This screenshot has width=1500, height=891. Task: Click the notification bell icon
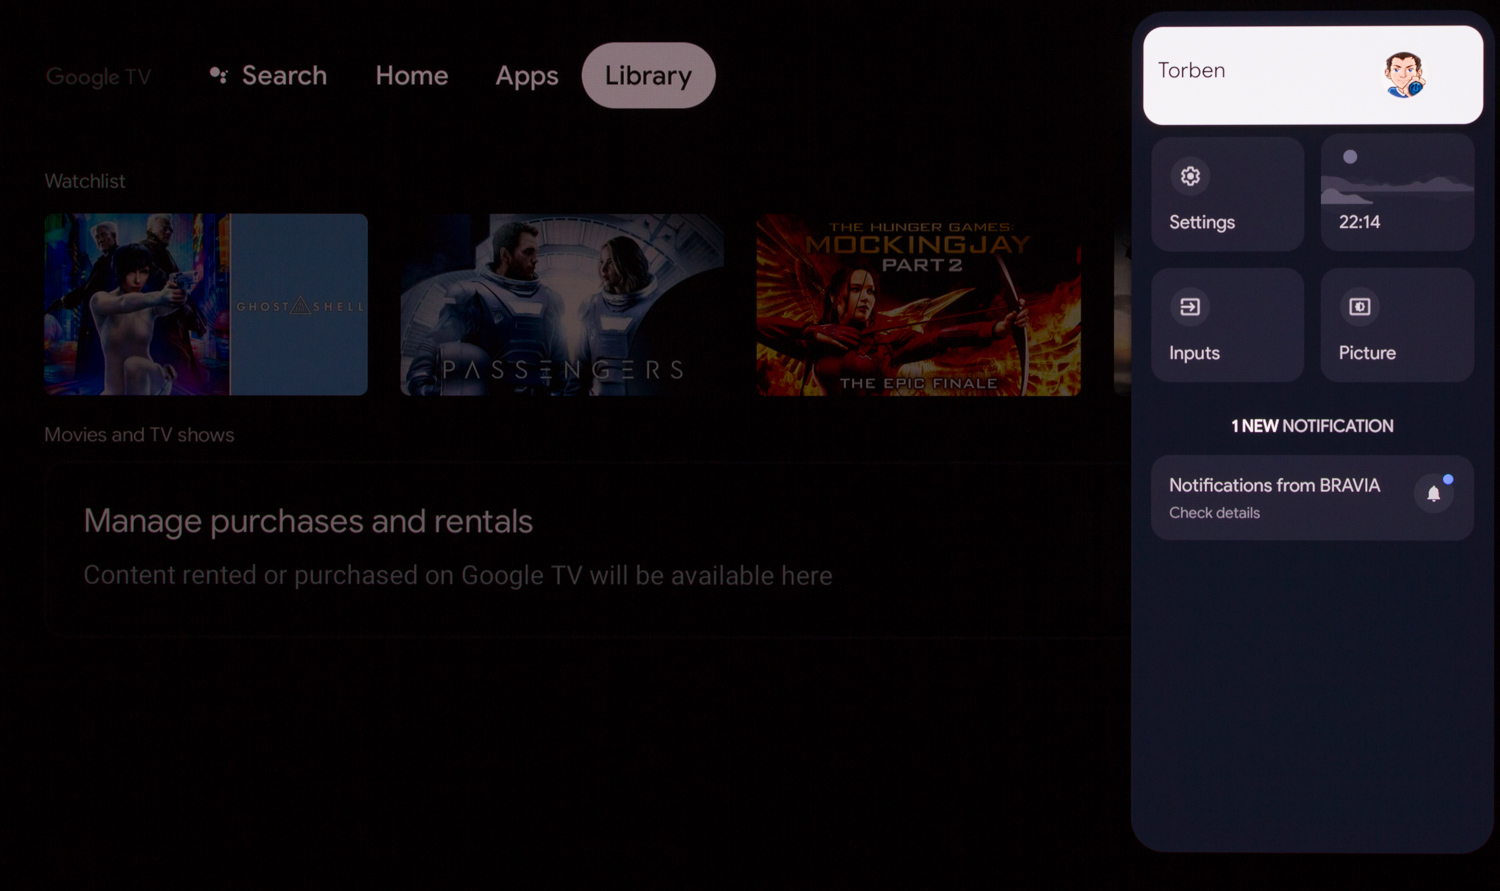(x=1434, y=493)
